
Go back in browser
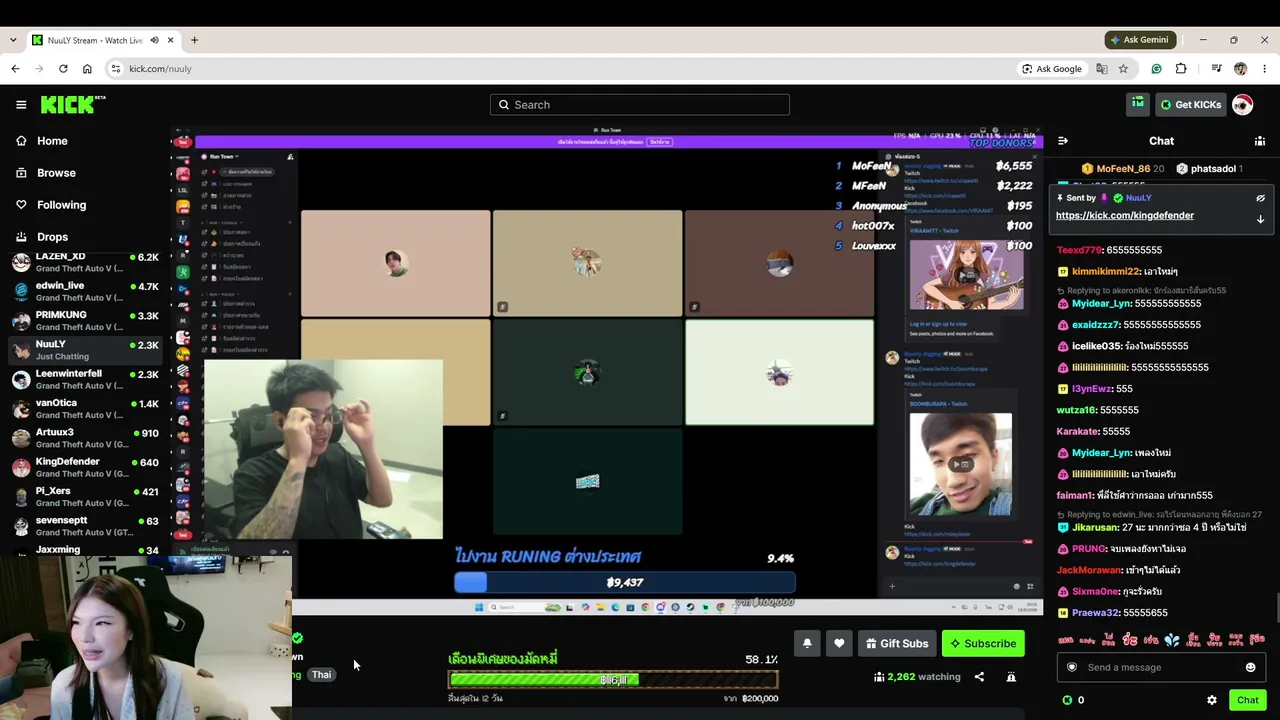coord(15,69)
